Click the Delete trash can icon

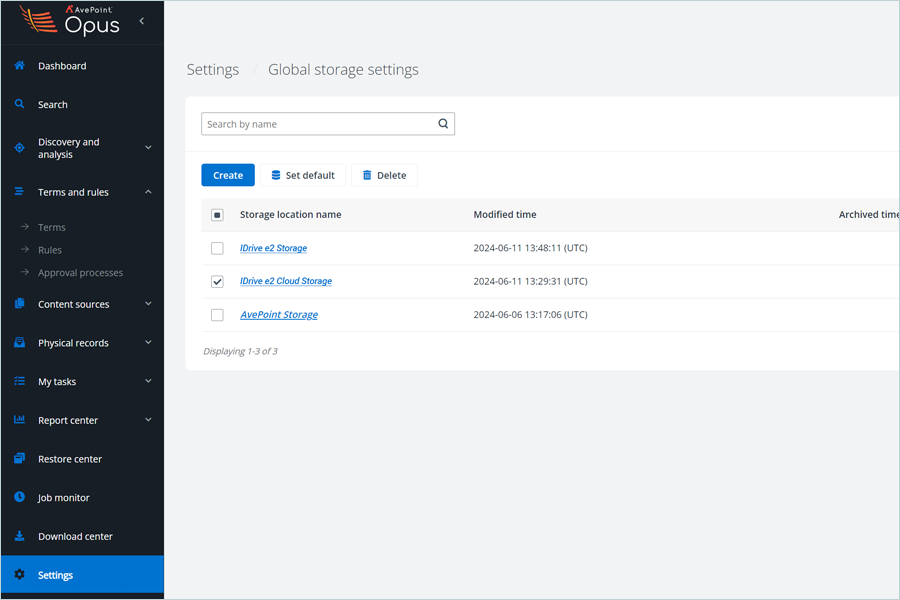[x=367, y=175]
